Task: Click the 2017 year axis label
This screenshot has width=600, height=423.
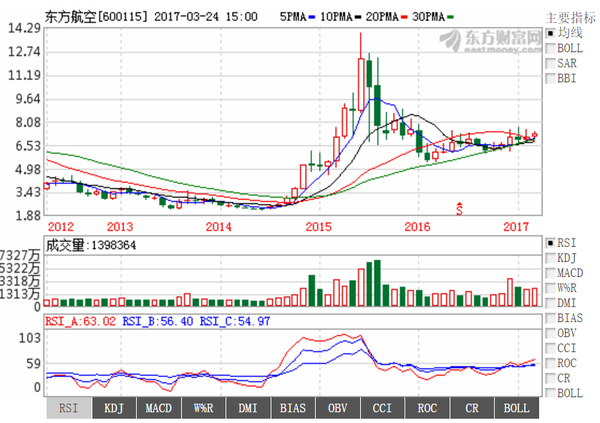Action: (516, 227)
